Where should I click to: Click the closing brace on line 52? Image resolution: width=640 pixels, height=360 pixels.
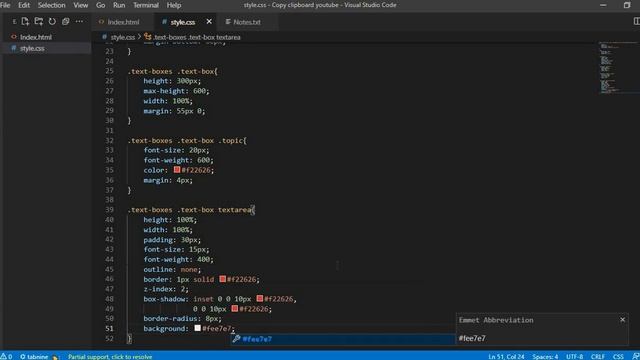click(x=129, y=338)
